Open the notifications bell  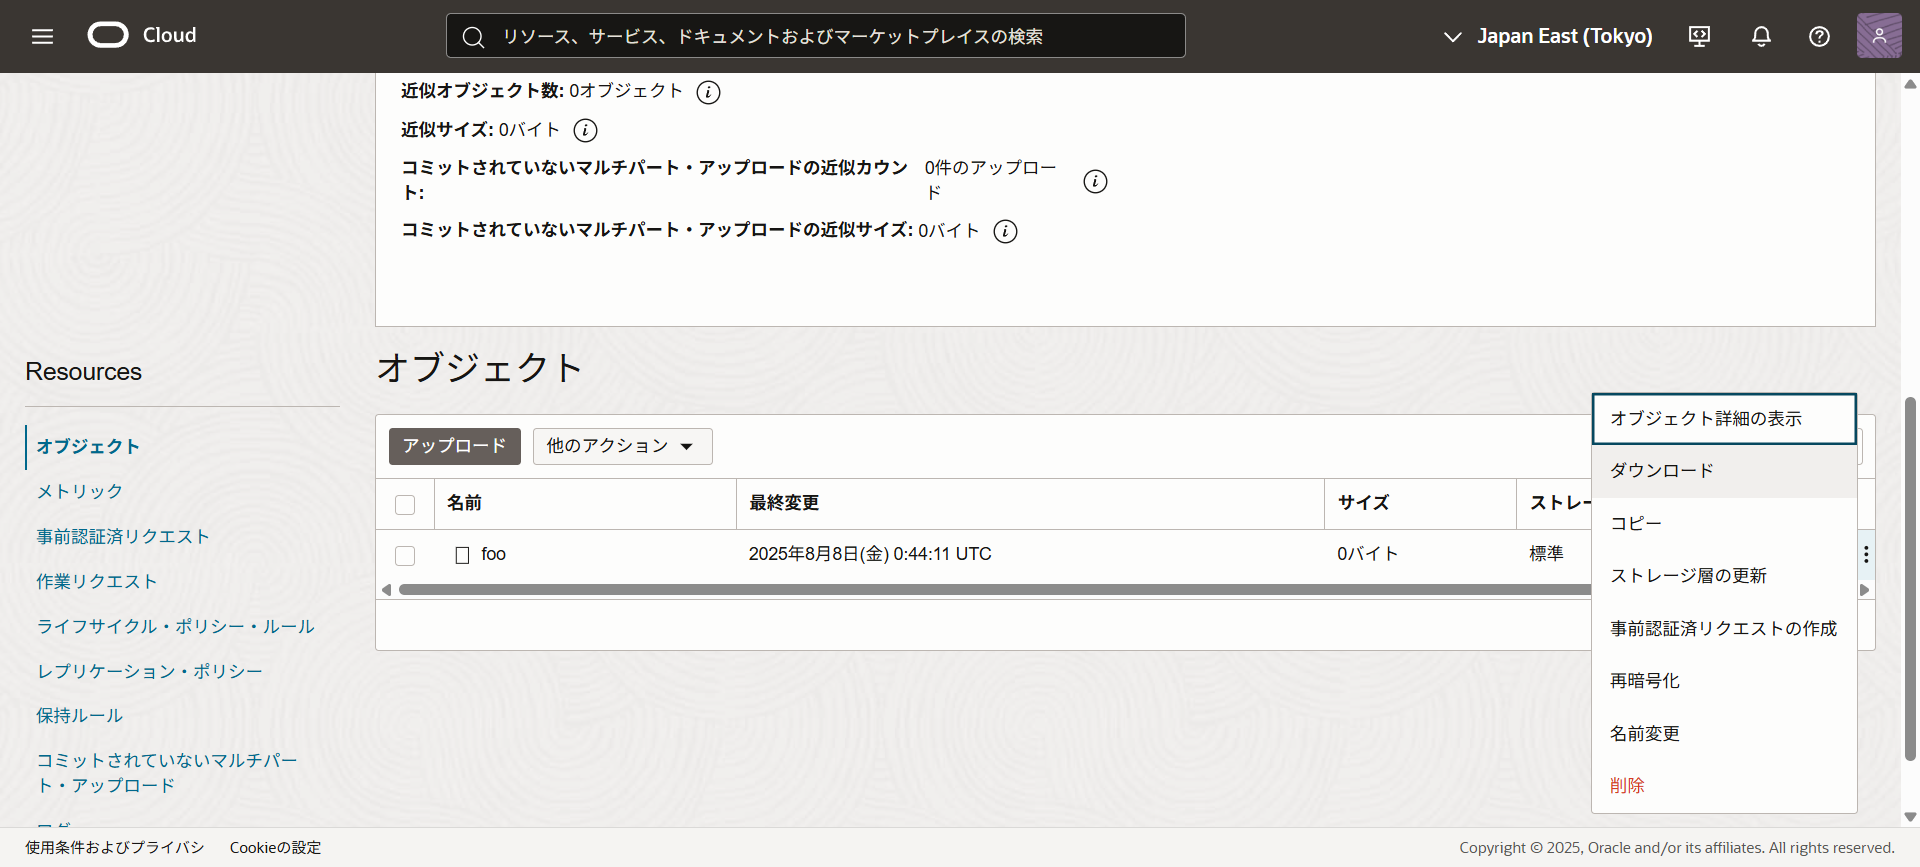(1761, 36)
